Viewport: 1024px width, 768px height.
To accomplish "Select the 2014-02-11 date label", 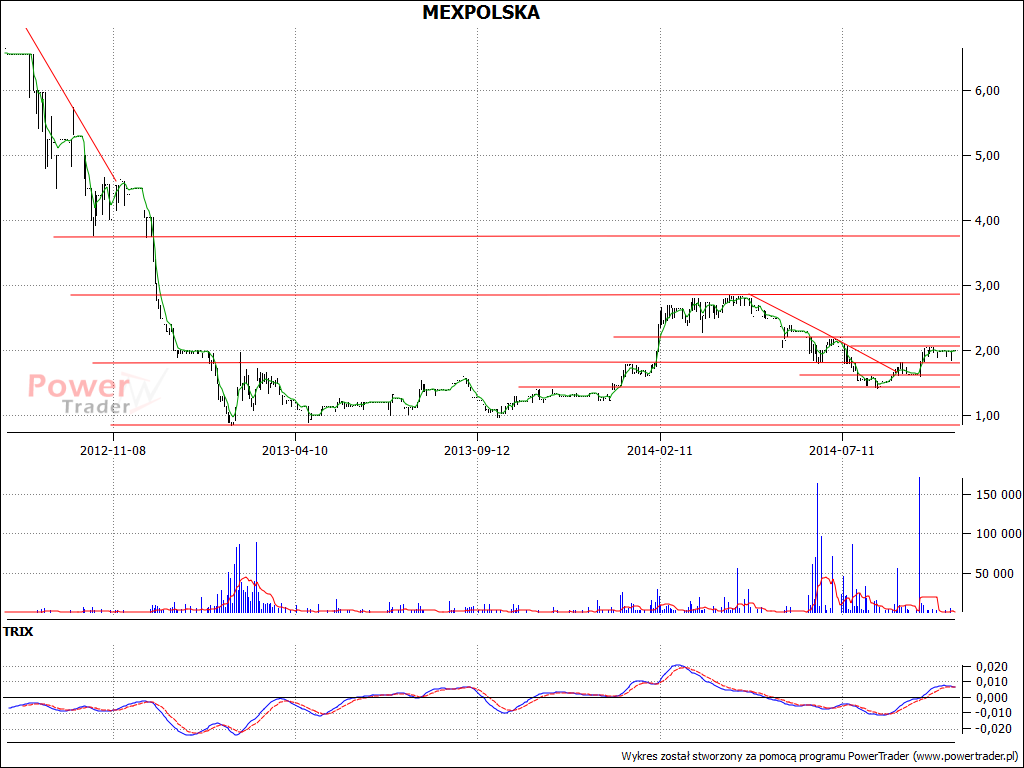I will [660, 450].
